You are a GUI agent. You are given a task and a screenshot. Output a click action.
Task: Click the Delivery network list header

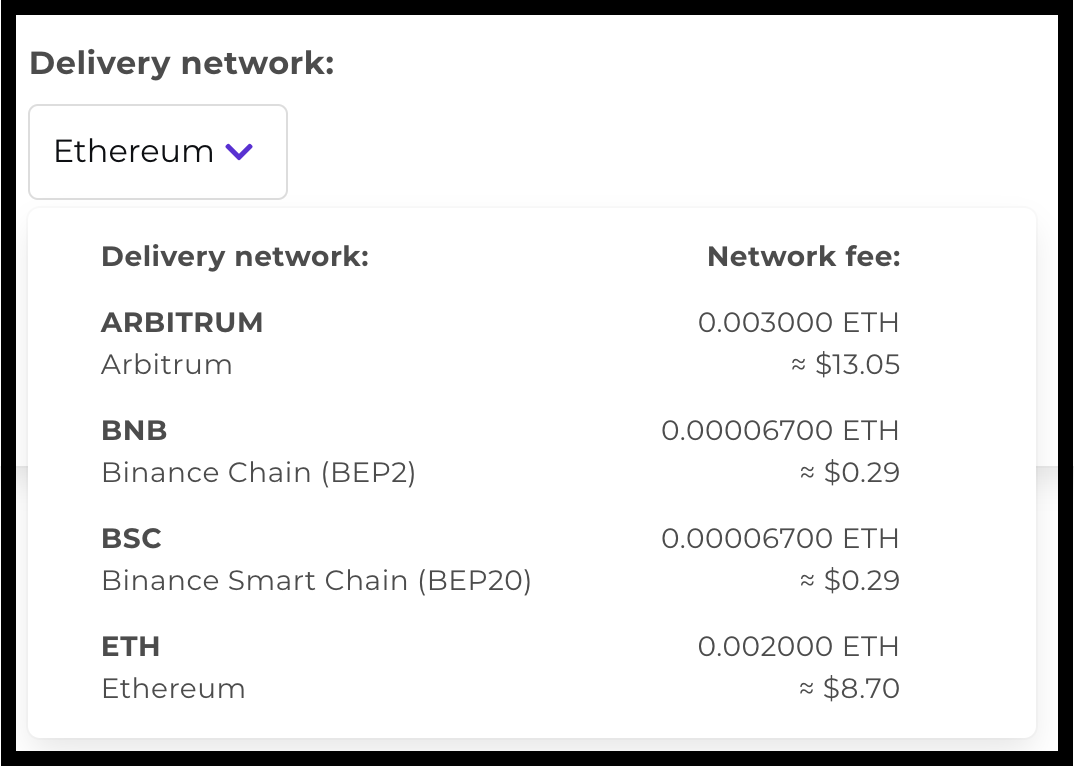coord(234,256)
